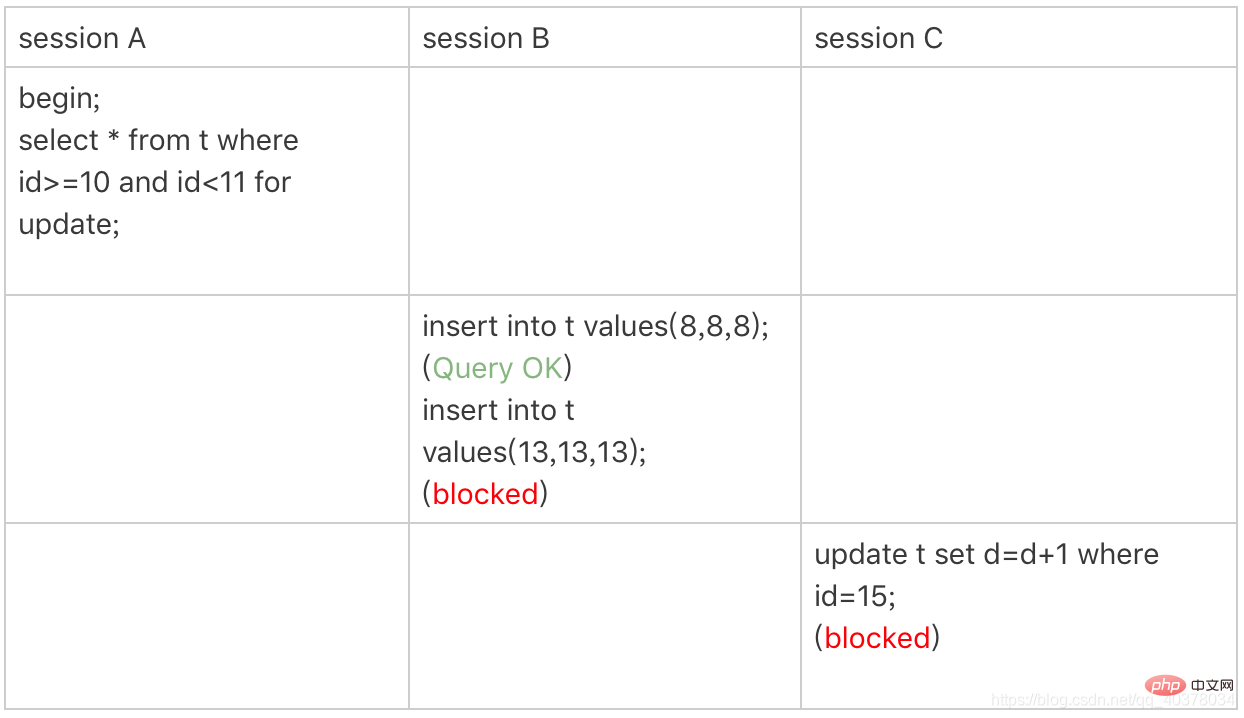Click the green Query OK text
The image size is (1244, 718).
point(497,368)
